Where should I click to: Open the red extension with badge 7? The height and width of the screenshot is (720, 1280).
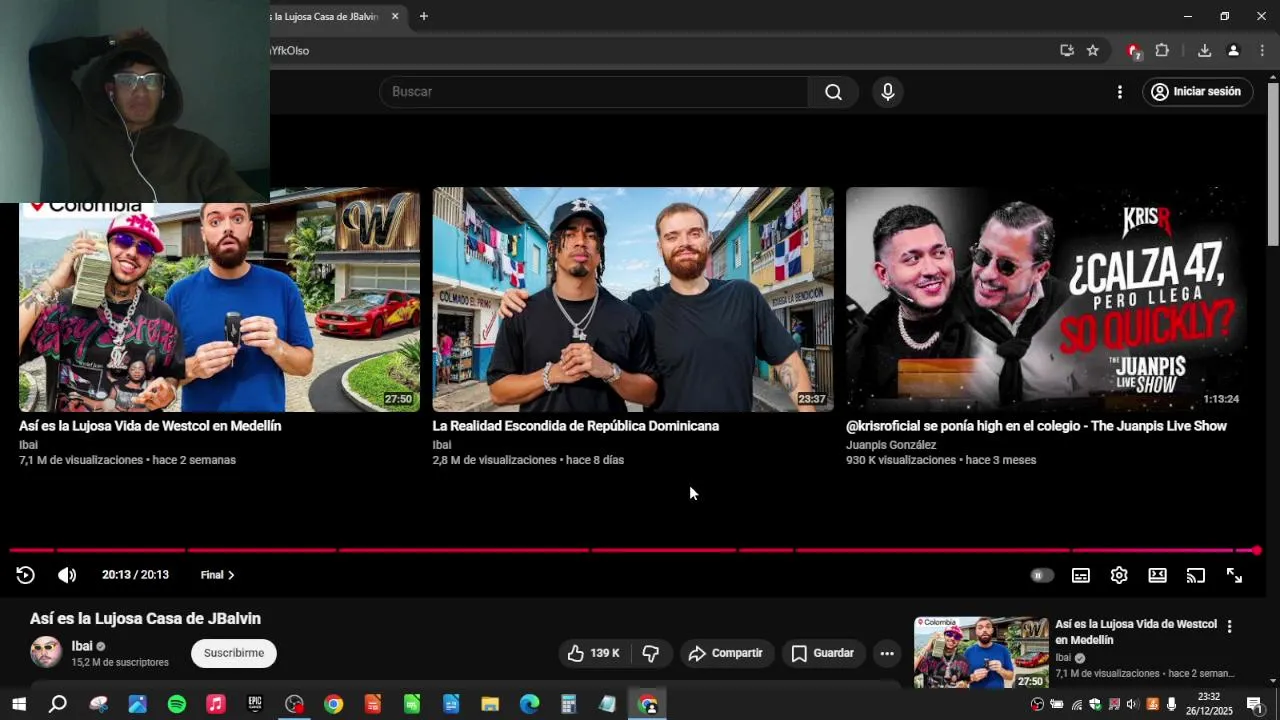pos(1133,50)
